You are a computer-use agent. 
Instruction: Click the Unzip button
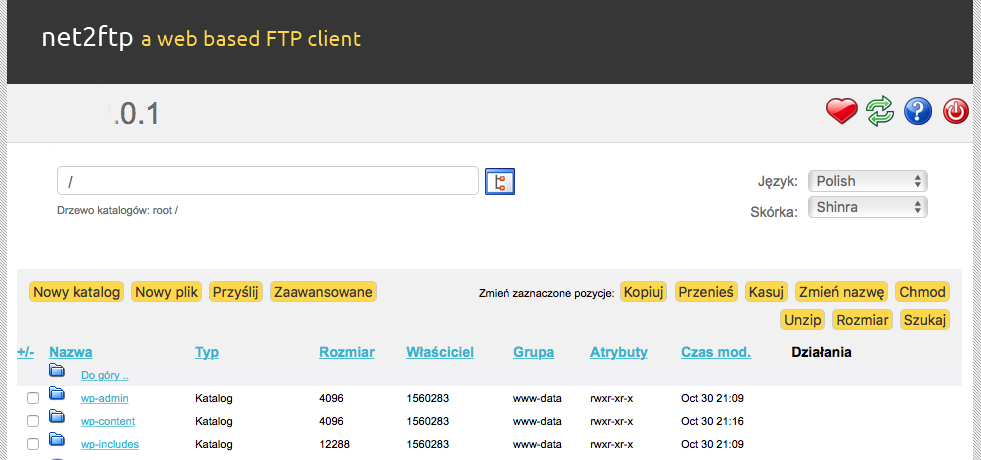[x=803, y=320]
